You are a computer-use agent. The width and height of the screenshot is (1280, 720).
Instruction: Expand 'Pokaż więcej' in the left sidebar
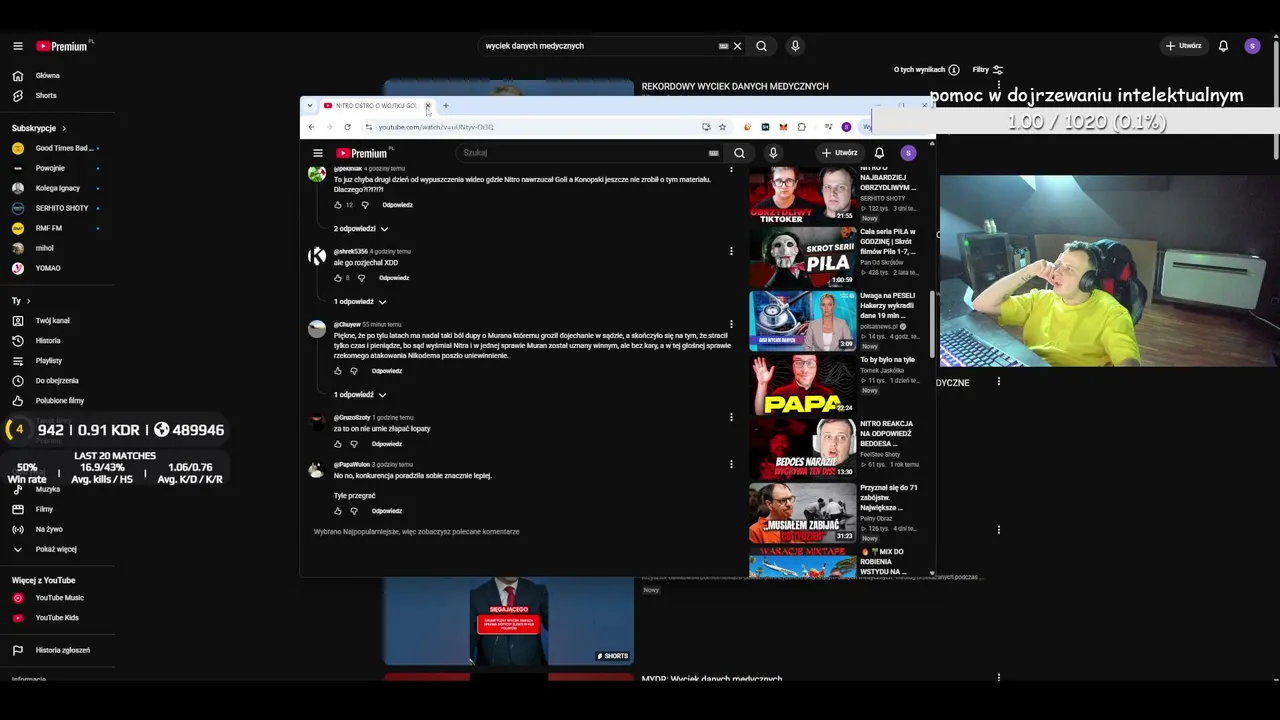[x=47, y=549]
